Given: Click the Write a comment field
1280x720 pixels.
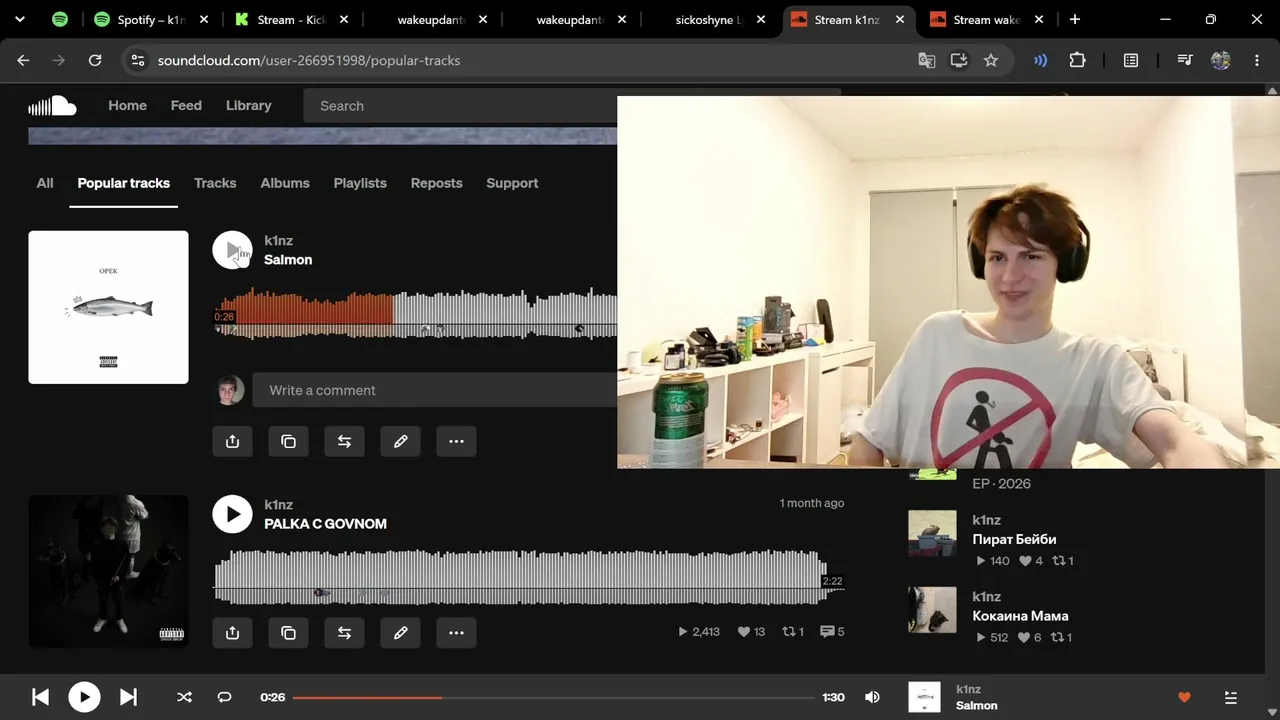Looking at the screenshot, I should click(x=435, y=390).
